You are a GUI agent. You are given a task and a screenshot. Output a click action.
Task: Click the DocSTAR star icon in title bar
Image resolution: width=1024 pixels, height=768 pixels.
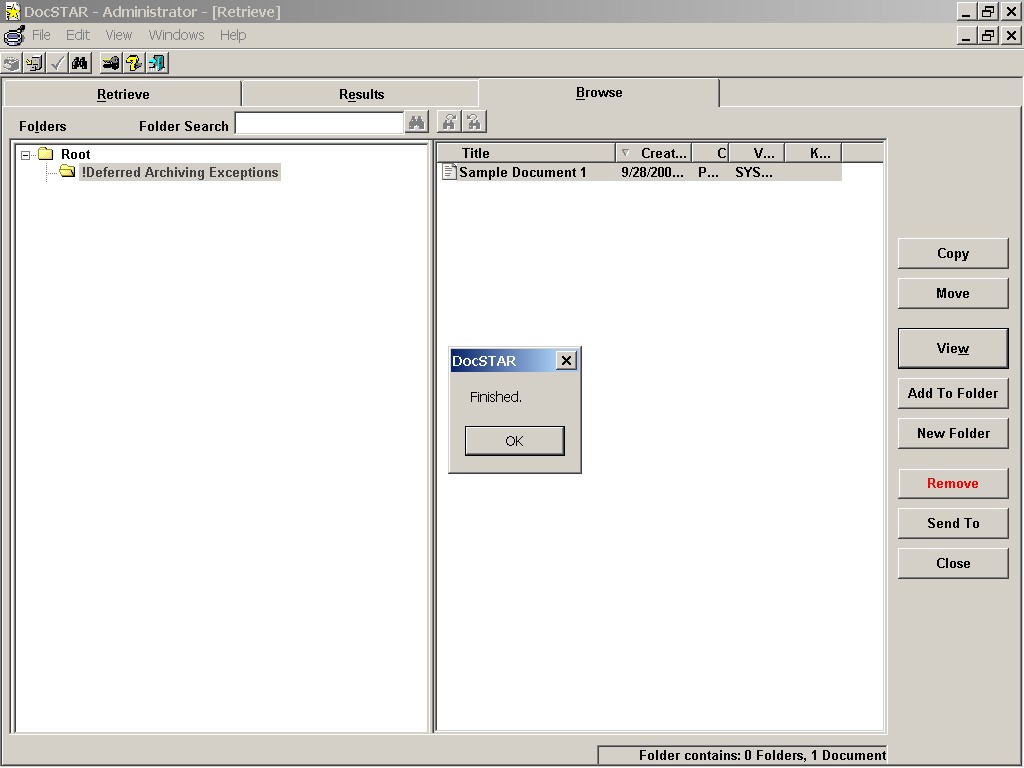click(12, 11)
